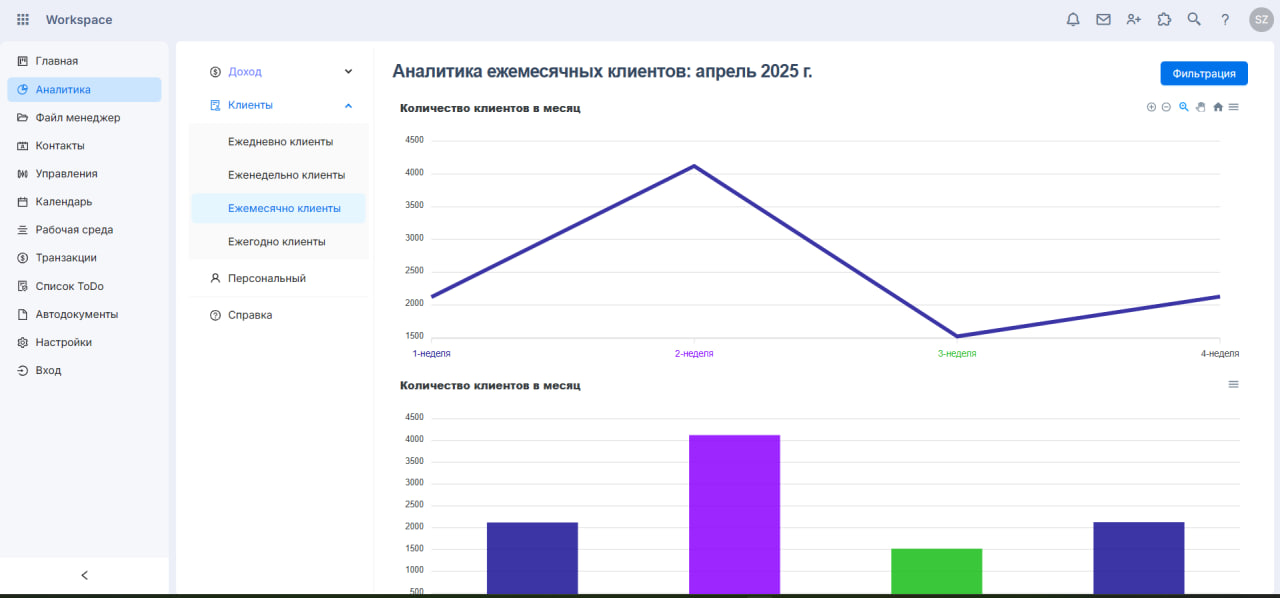The width and height of the screenshot is (1280, 598).
Task: Open the bar chart hamburger menu
Action: tap(1233, 384)
